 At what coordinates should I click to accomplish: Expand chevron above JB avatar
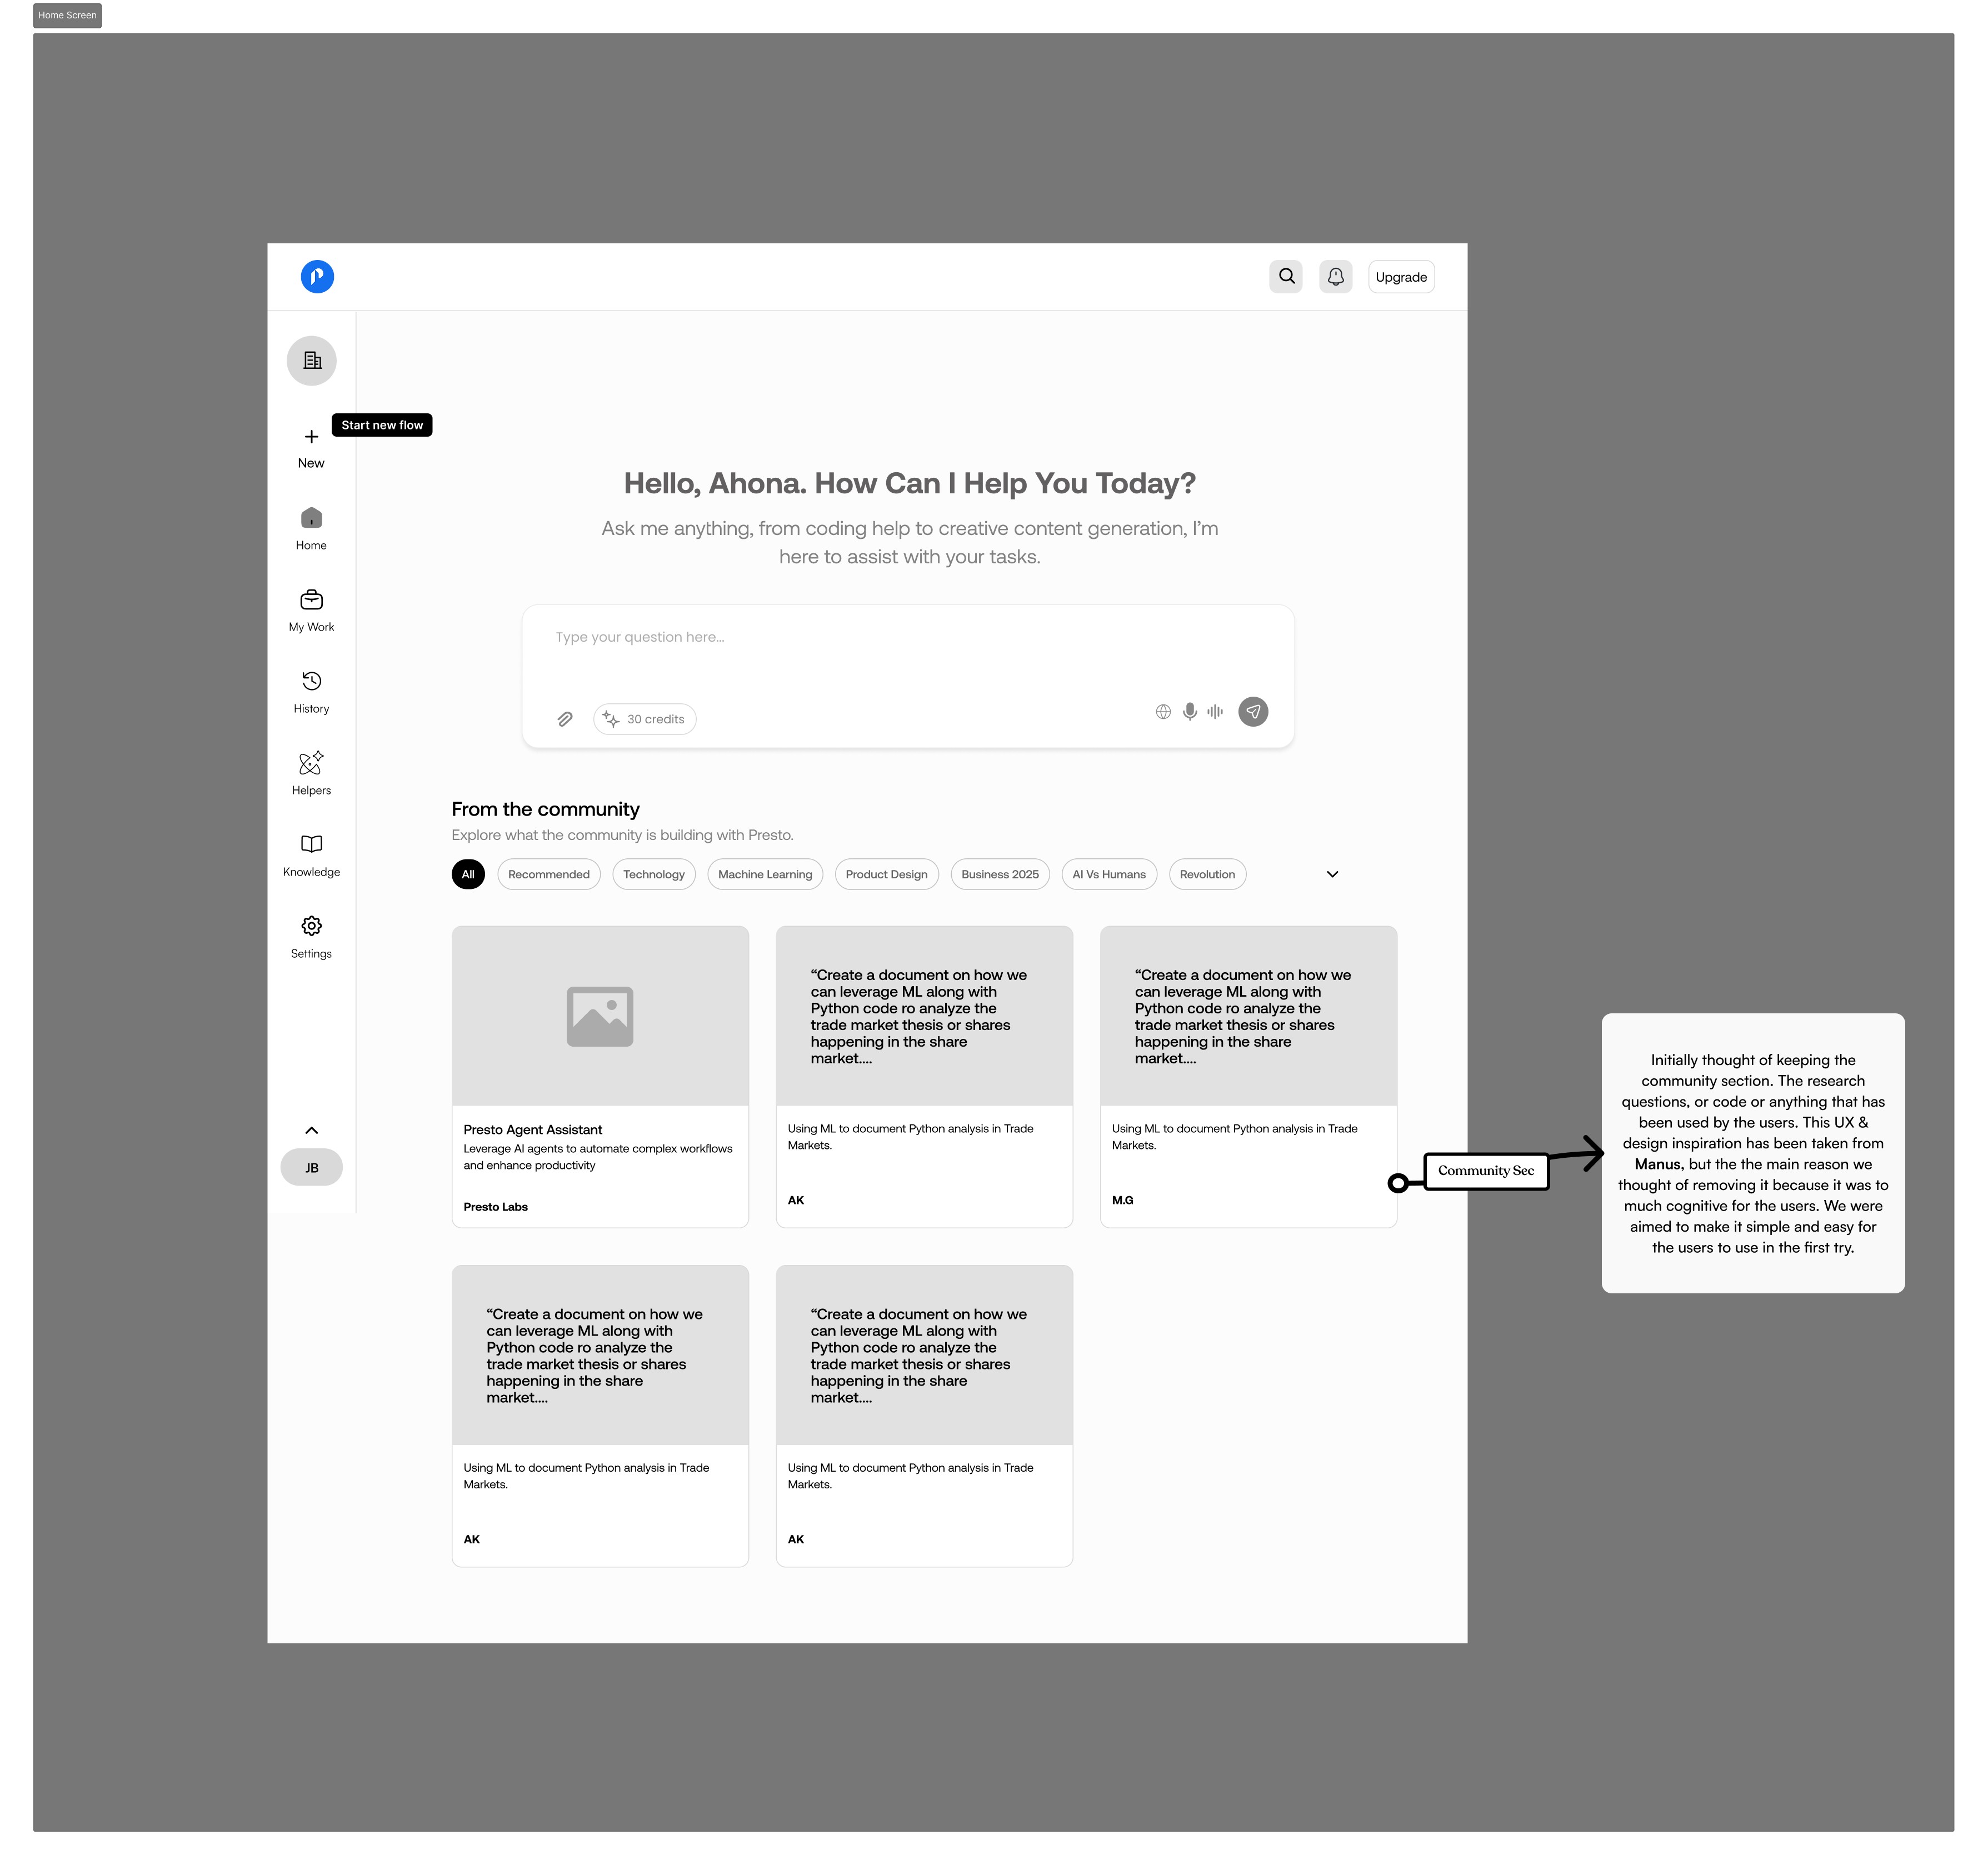(x=311, y=1130)
